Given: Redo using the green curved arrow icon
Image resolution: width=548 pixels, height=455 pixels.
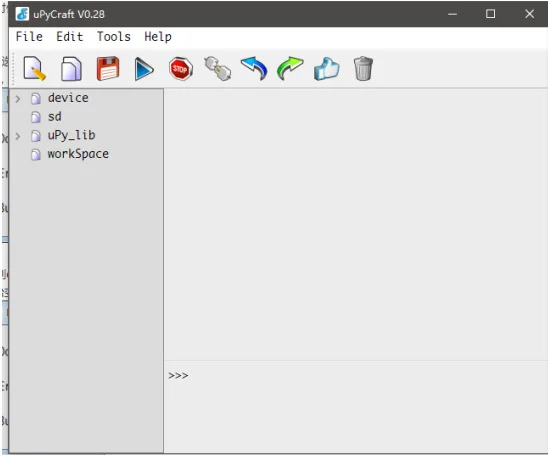Looking at the screenshot, I should point(290,68).
